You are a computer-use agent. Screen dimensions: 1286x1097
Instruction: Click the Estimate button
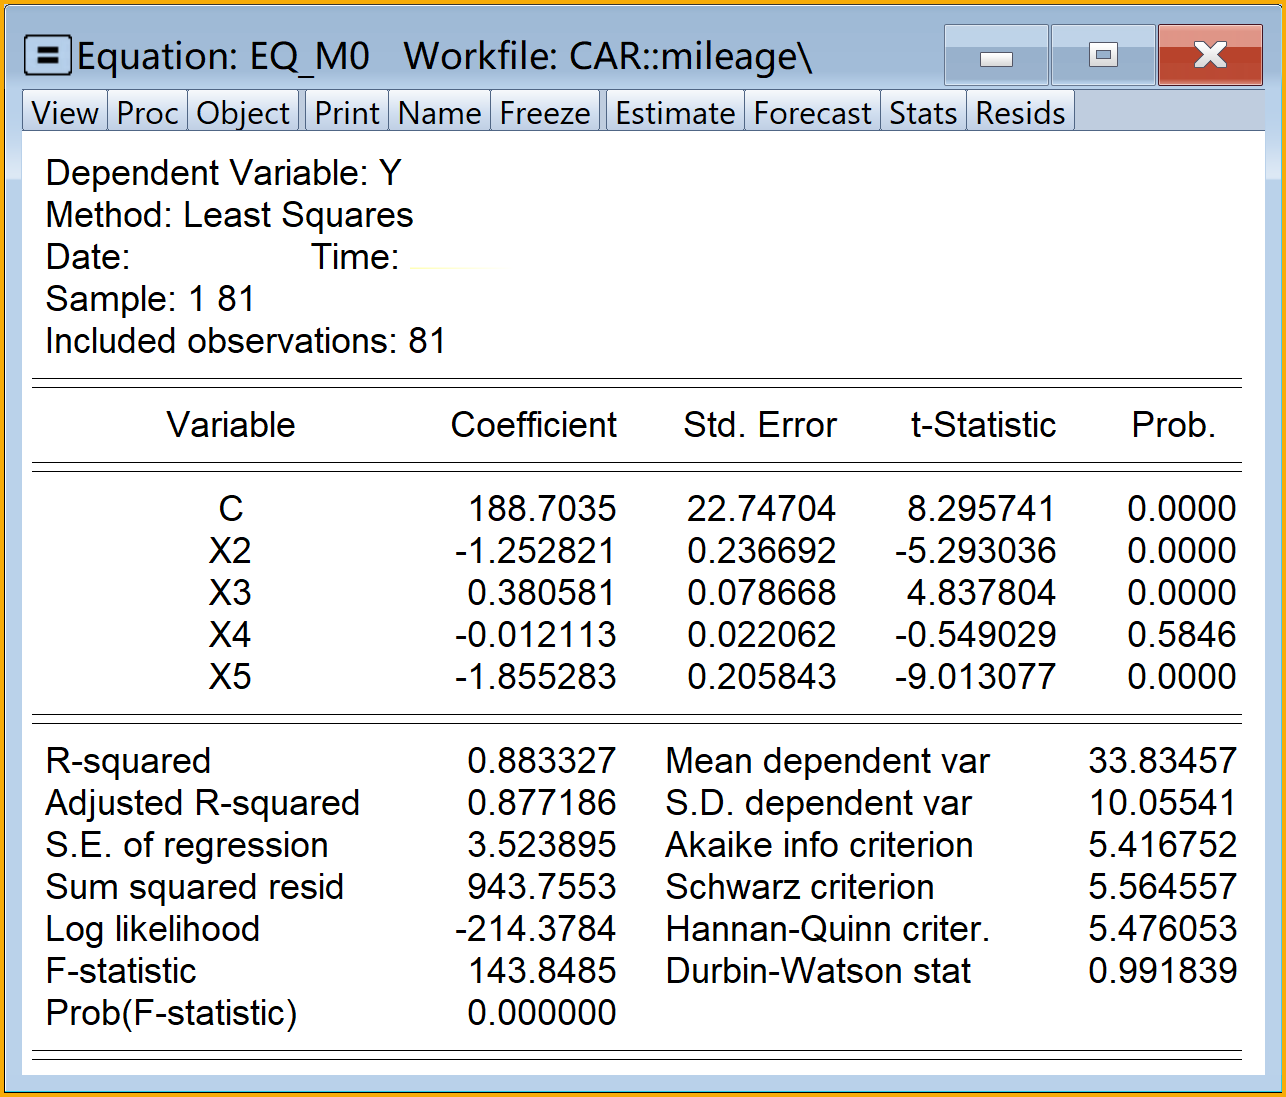(x=675, y=113)
